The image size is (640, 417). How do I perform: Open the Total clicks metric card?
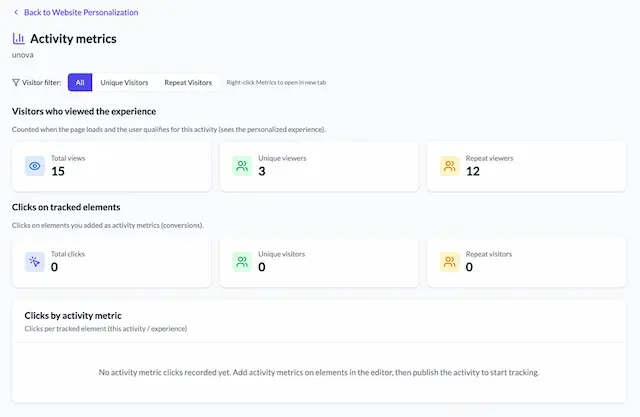click(x=111, y=262)
